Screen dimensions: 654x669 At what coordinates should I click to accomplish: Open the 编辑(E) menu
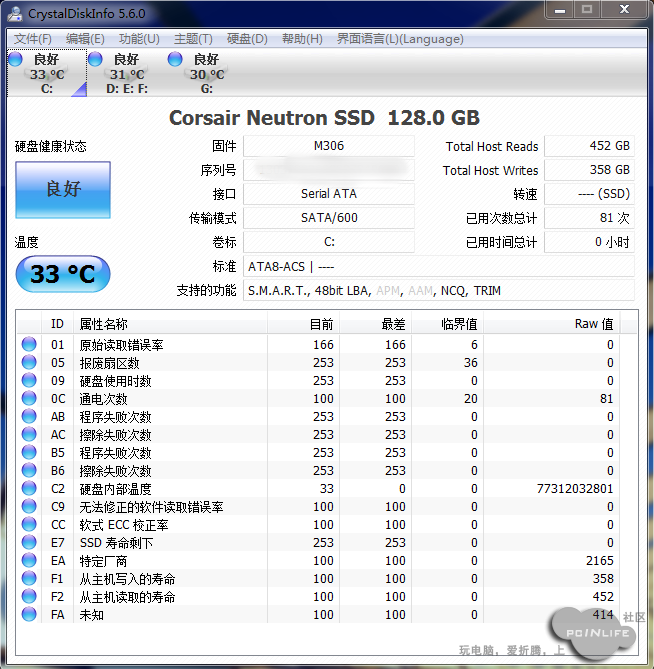pos(85,39)
